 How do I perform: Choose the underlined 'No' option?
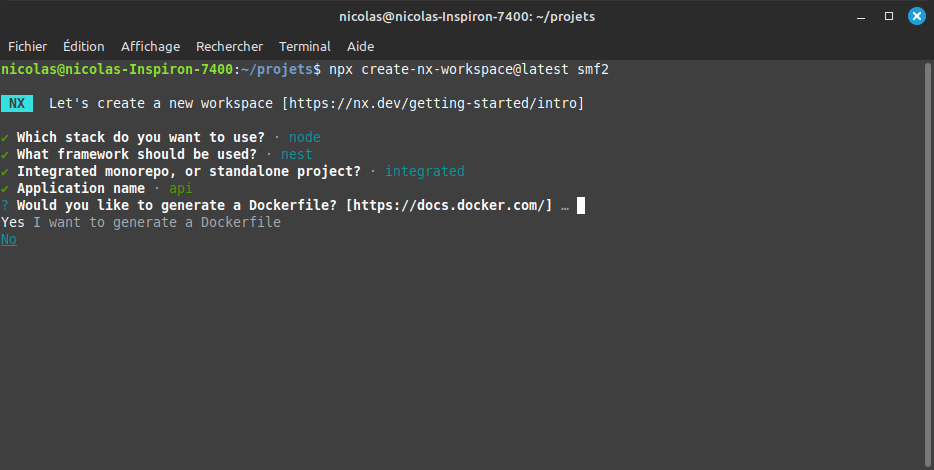click(9, 239)
